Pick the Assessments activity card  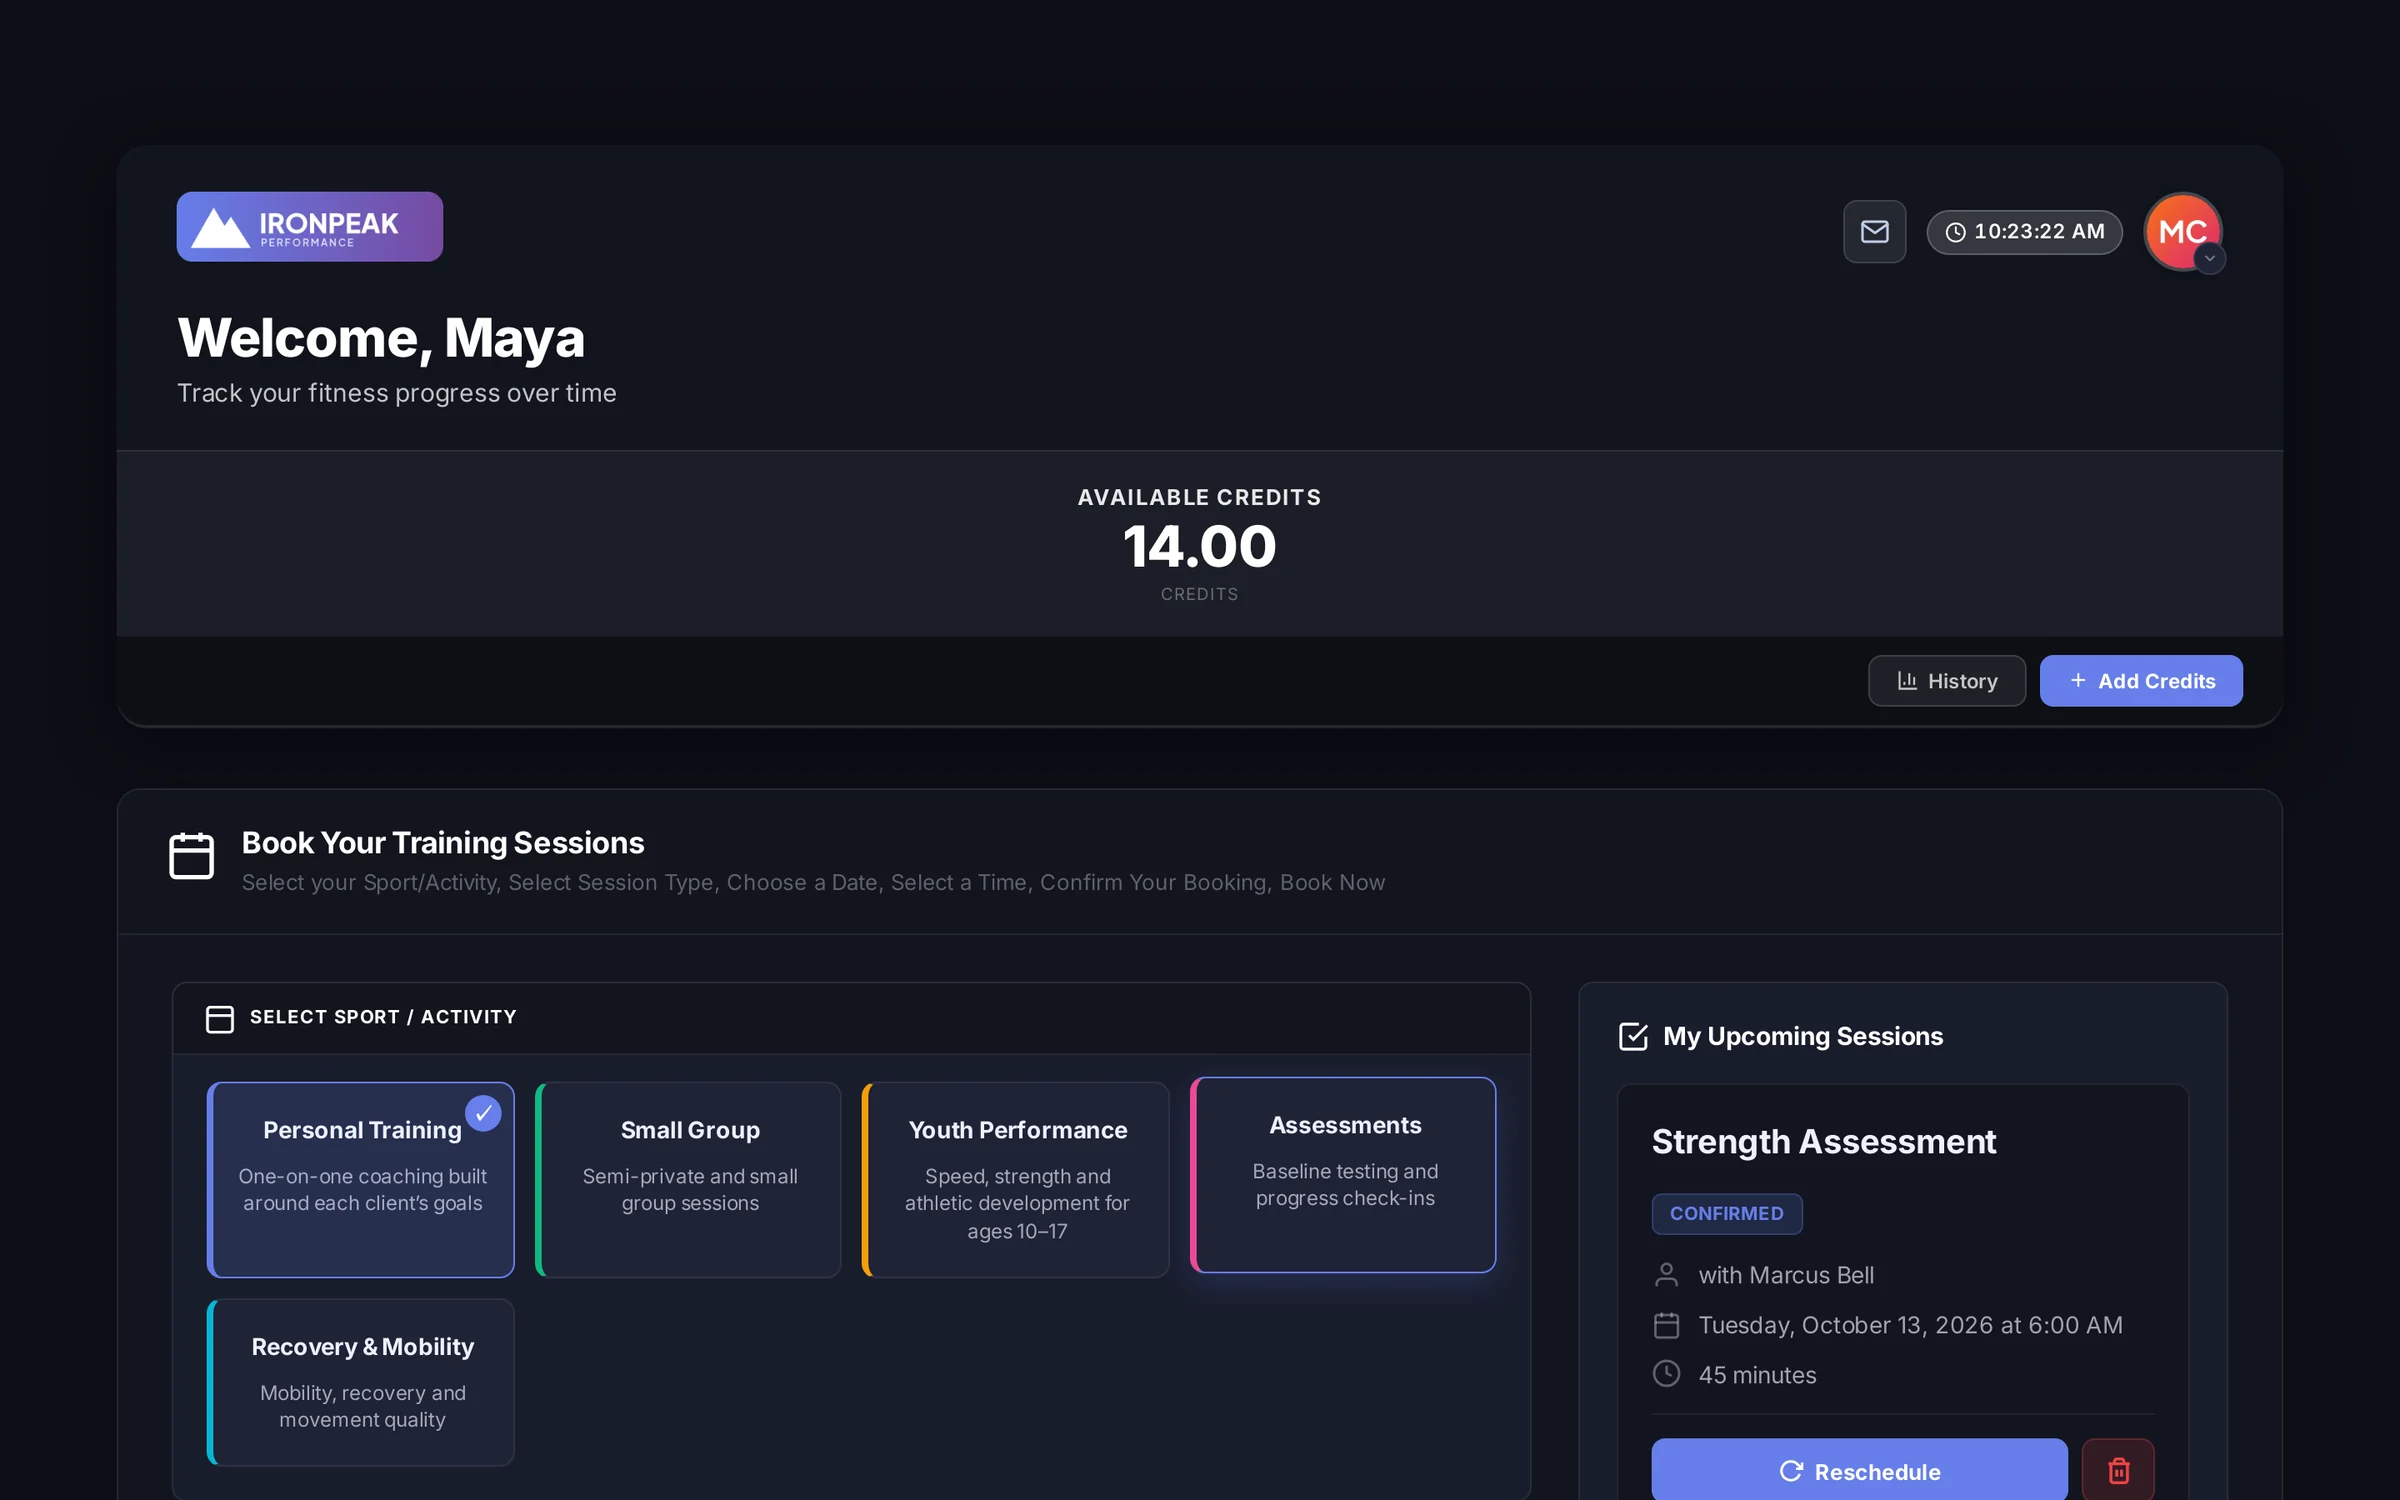(x=1344, y=1175)
